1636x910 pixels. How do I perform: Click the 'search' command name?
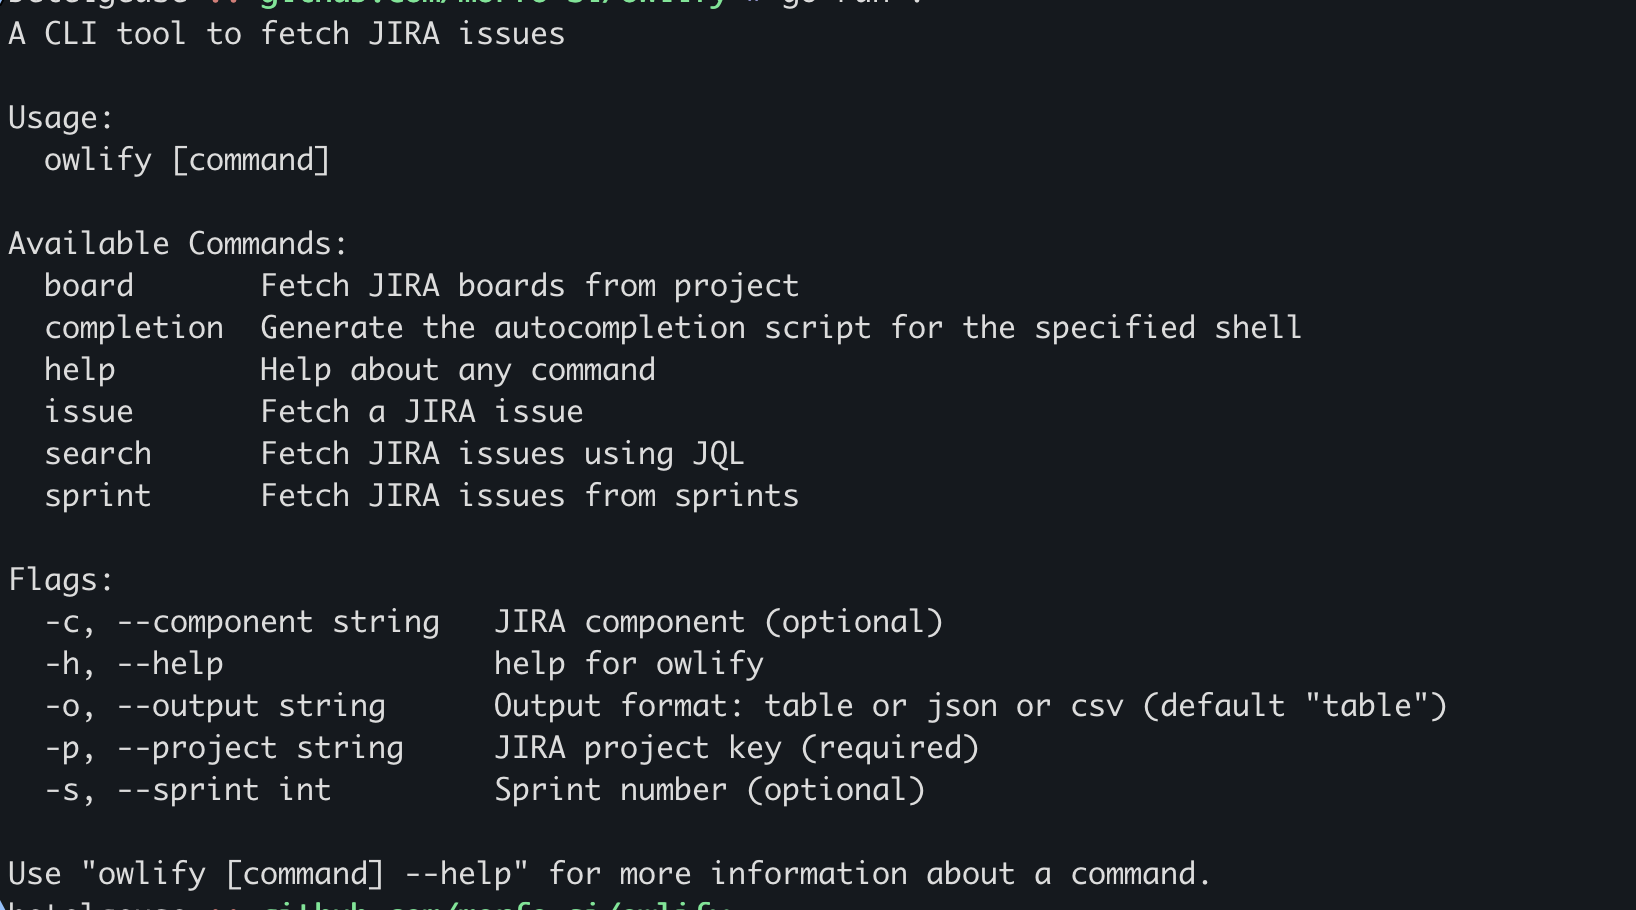[x=98, y=454]
